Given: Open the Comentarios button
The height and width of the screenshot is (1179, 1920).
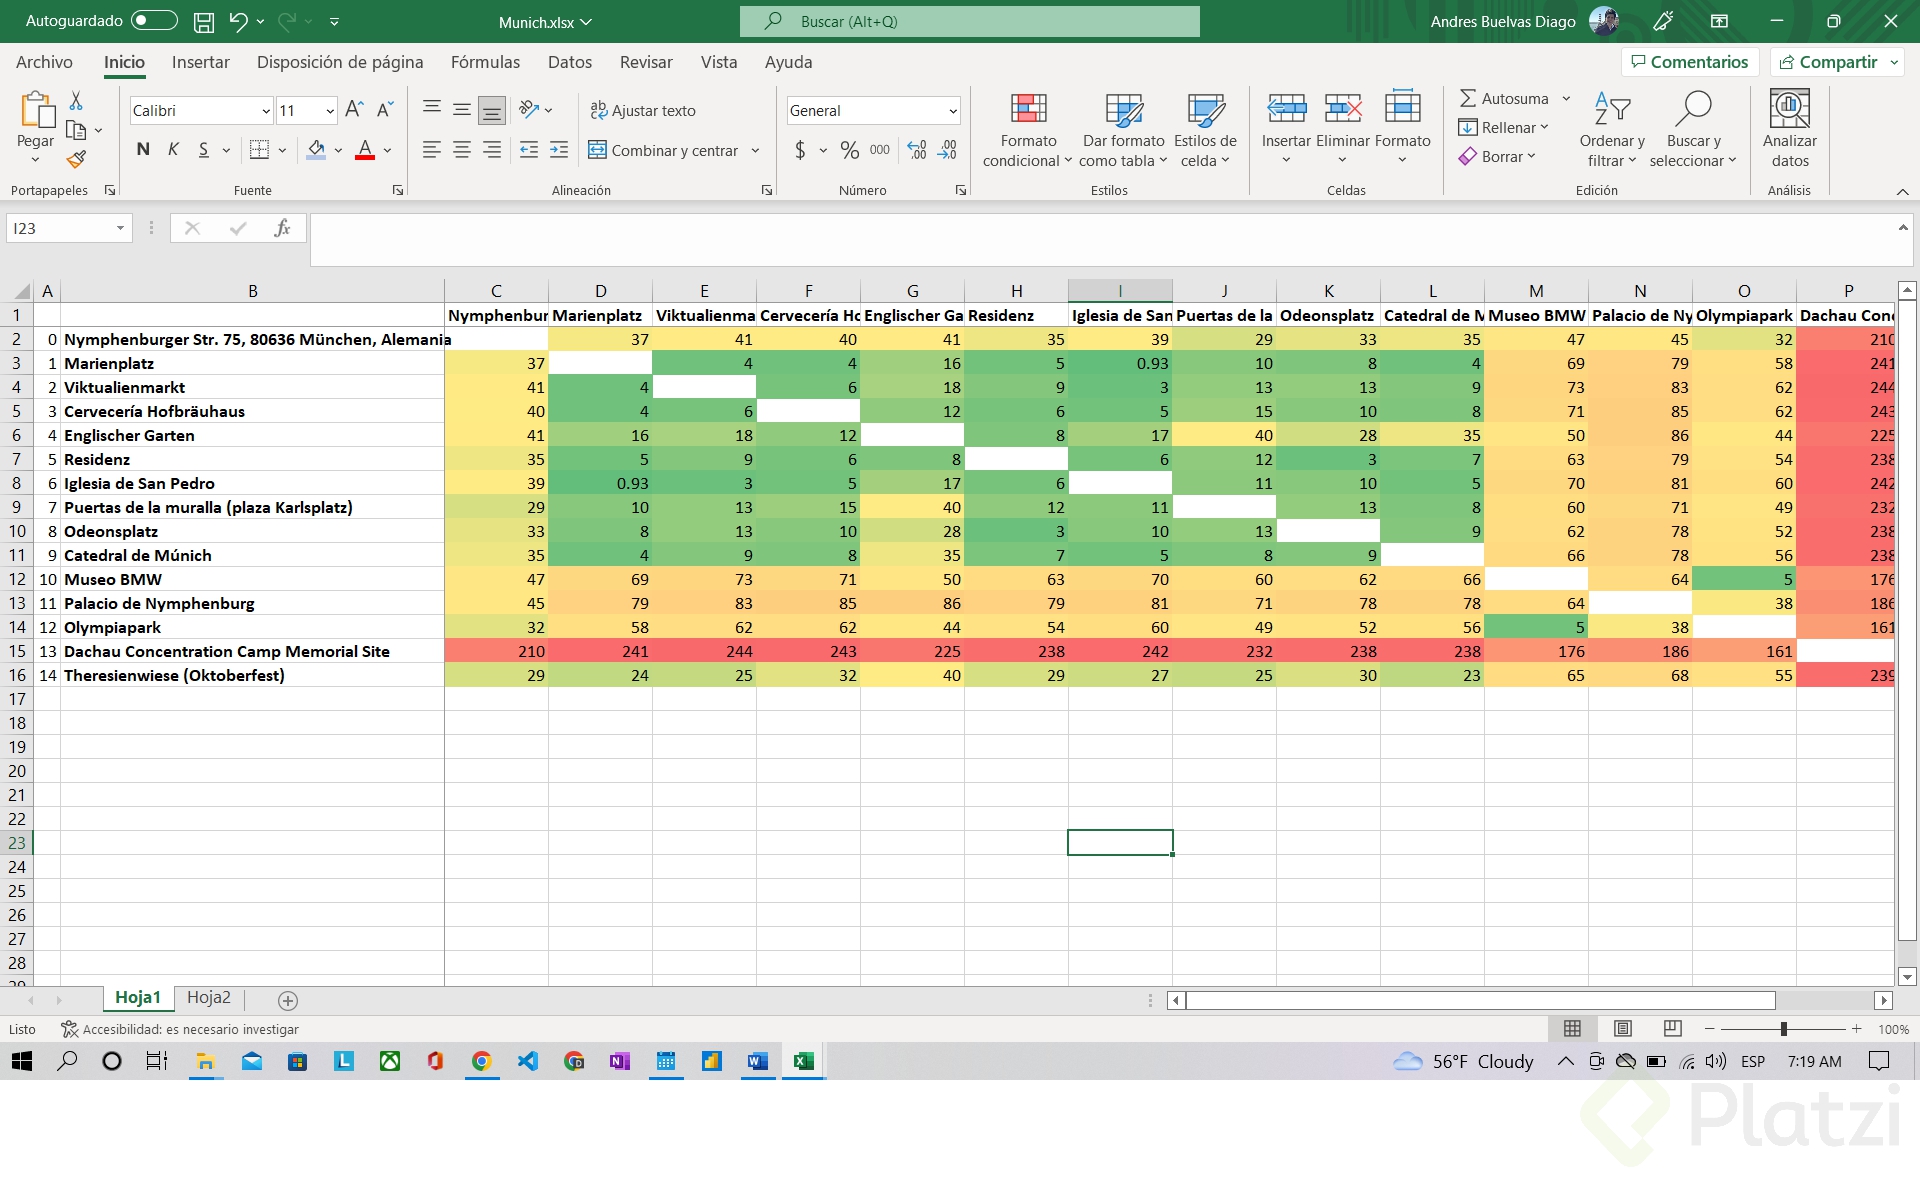Looking at the screenshot, I should pyautogui.click(x=1689, y=62).
